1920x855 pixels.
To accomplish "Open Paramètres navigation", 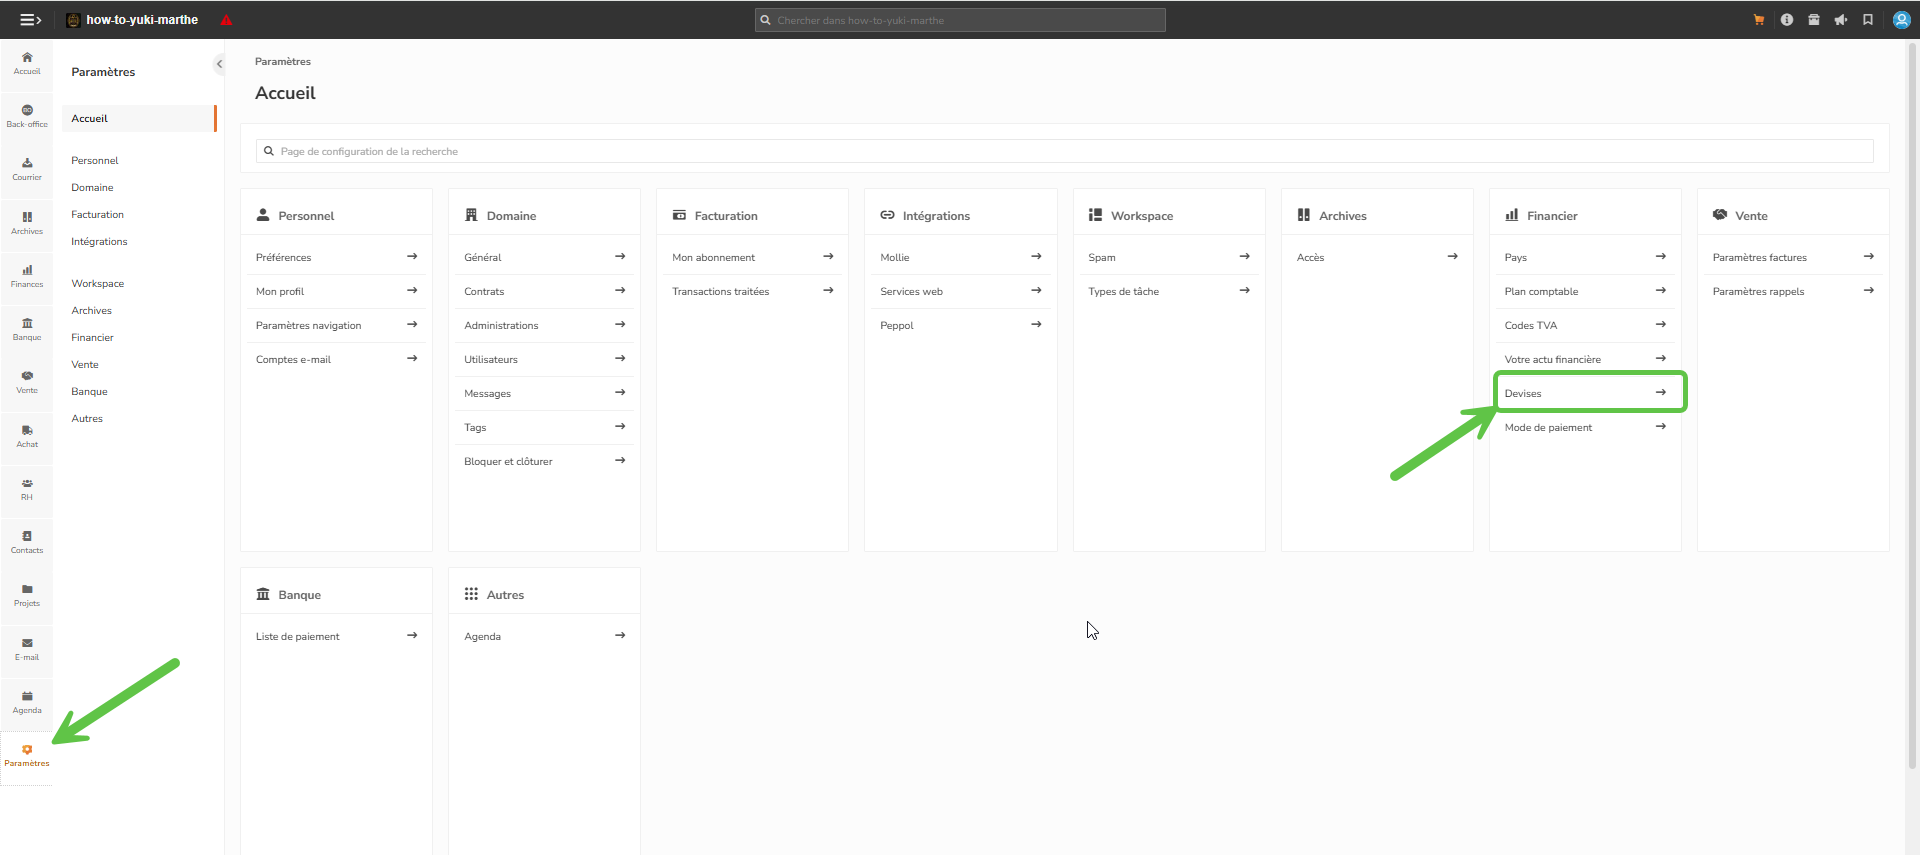I will (337, 325).
